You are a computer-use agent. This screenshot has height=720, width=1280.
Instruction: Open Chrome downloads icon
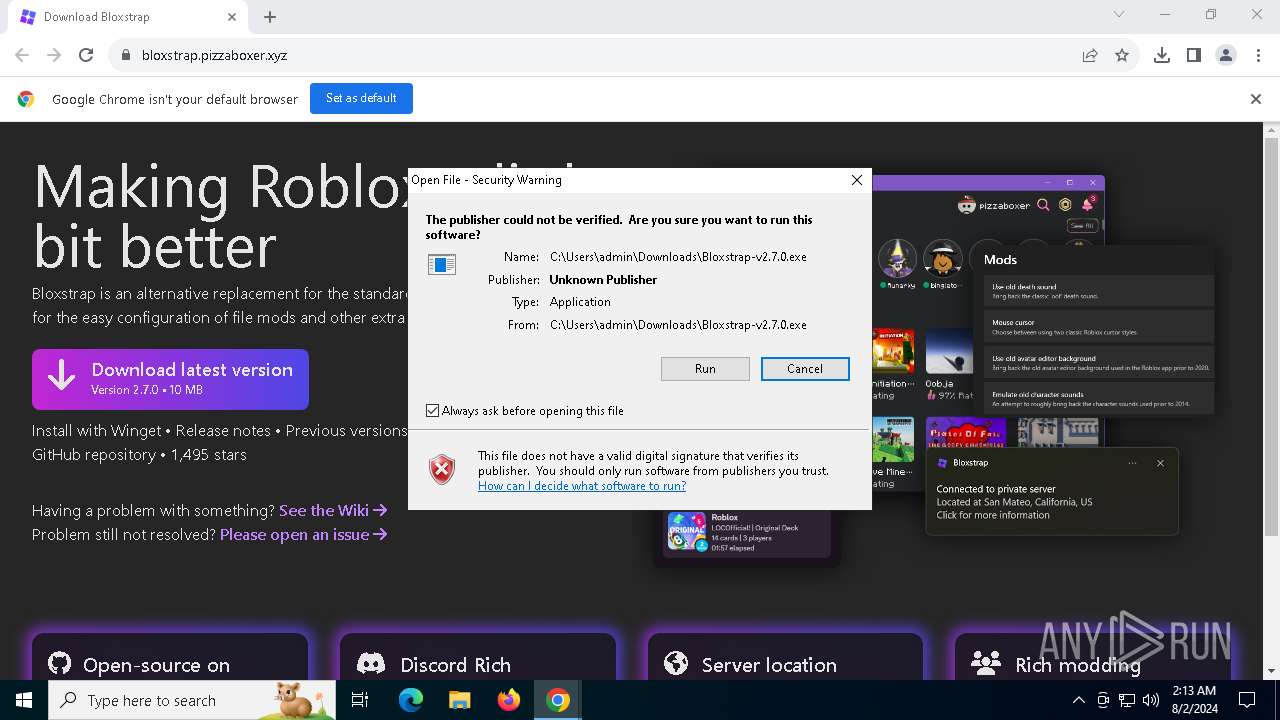pyautogui.click(x=1162, y=55)
